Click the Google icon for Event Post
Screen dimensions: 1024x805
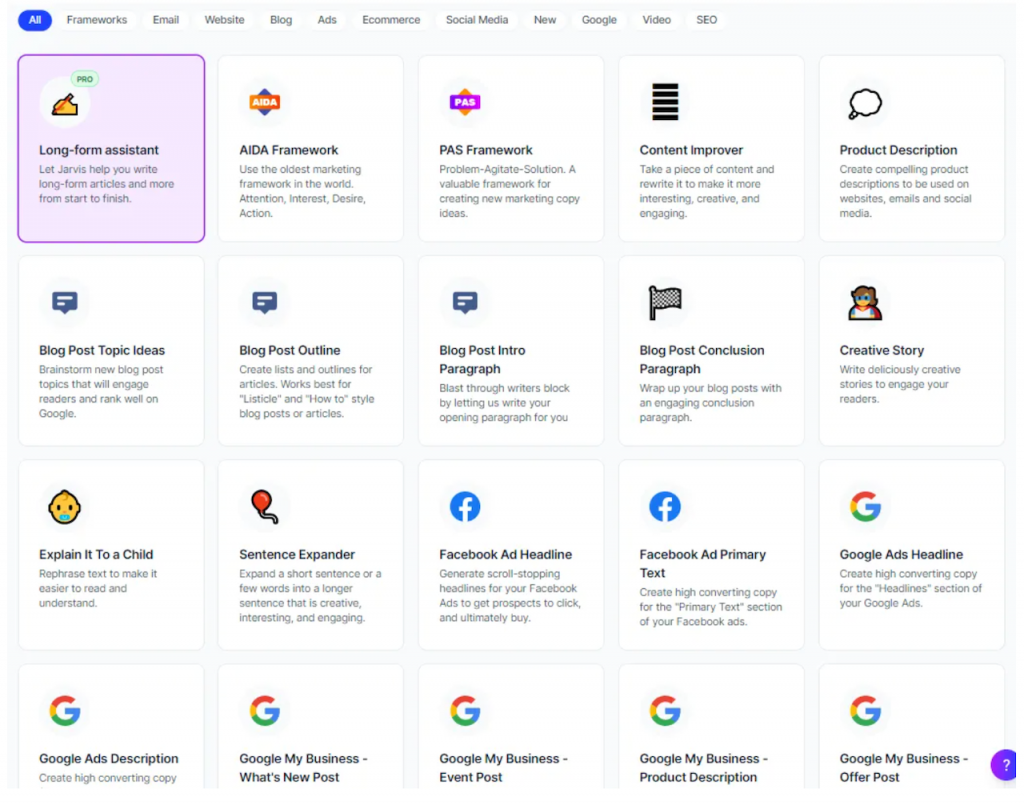pyautogui.click(x=465, y=711)
